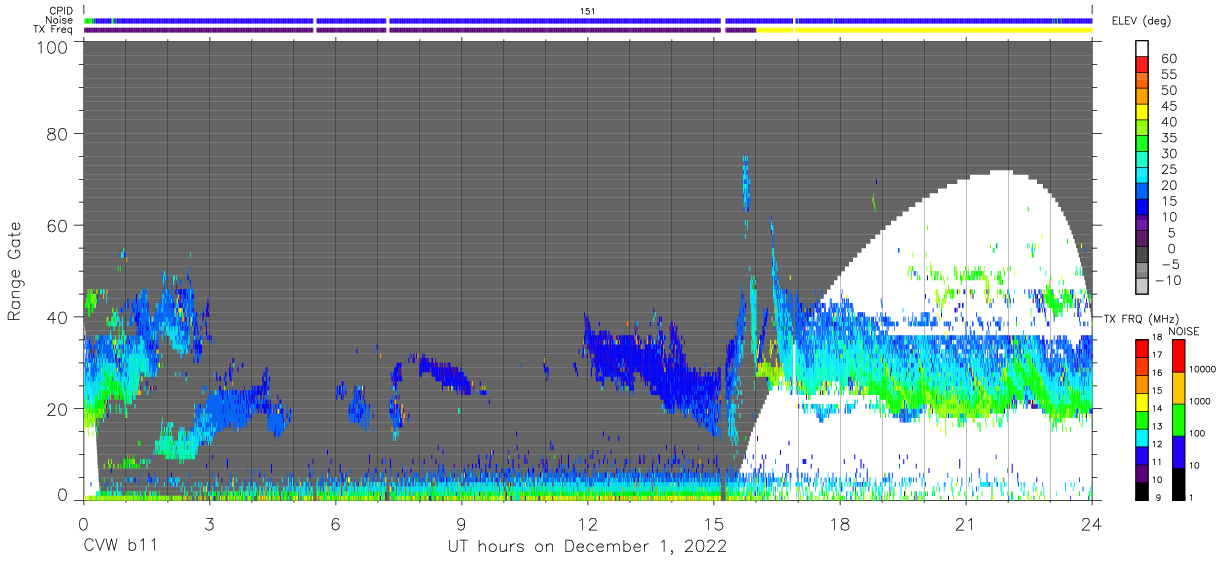Click the 'Noise' row label at top left
This screenshot has width=1228, height=567.
(x=59, y=20)
